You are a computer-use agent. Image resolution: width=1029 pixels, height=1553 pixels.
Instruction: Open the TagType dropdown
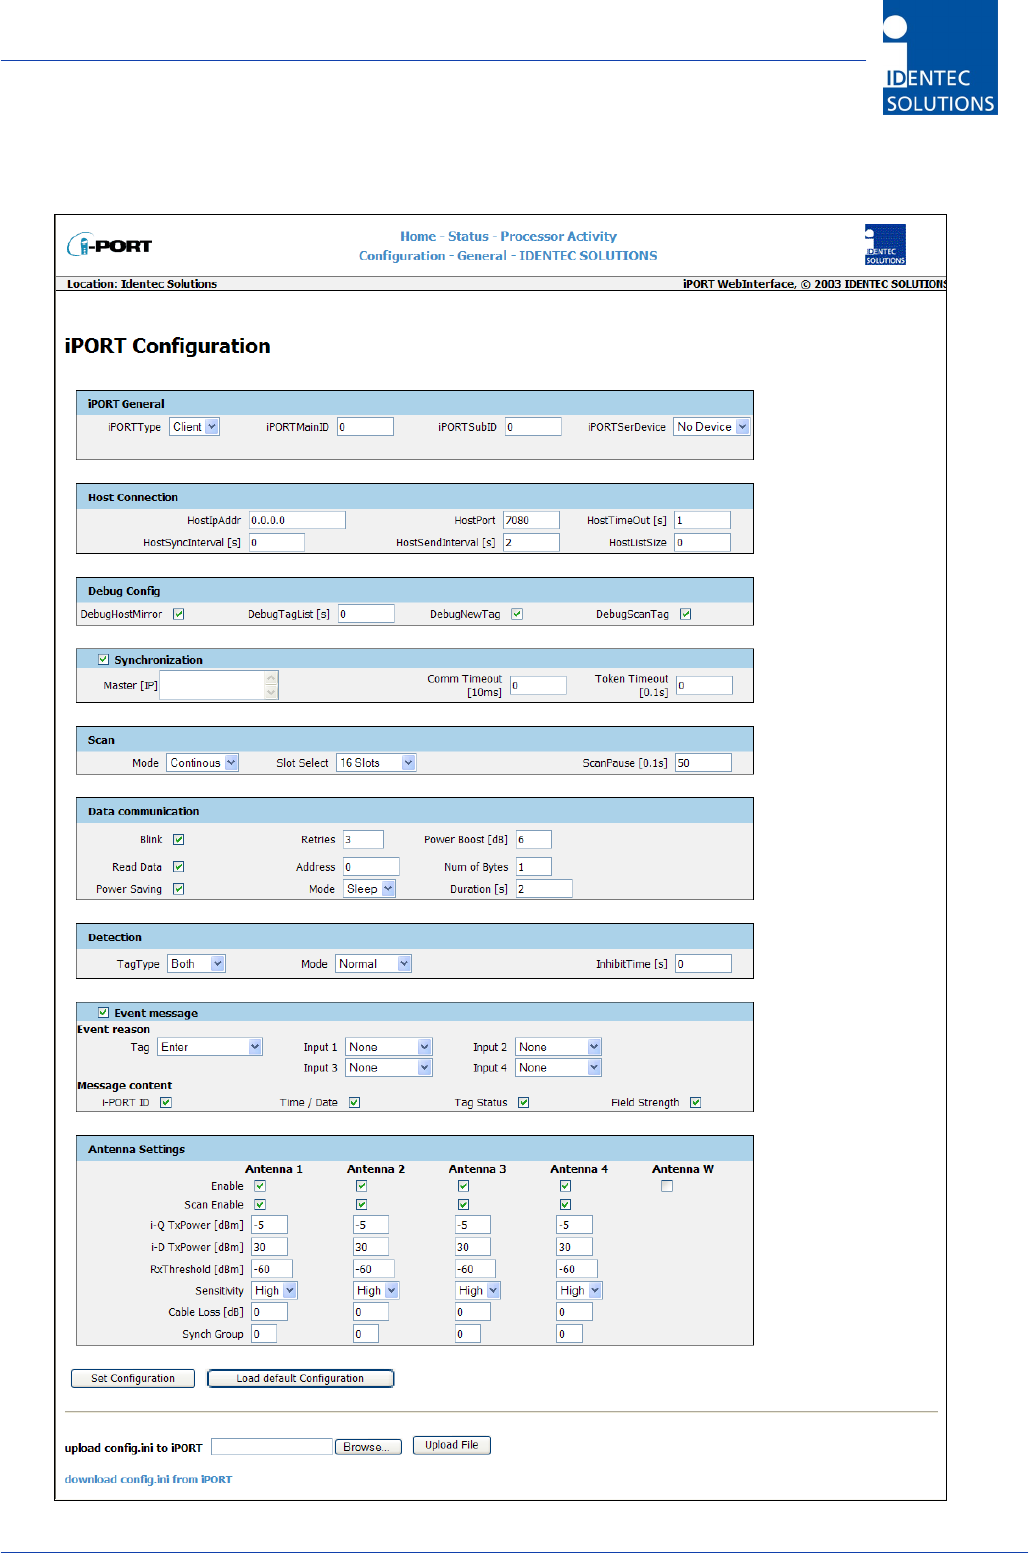pos(196,964)
